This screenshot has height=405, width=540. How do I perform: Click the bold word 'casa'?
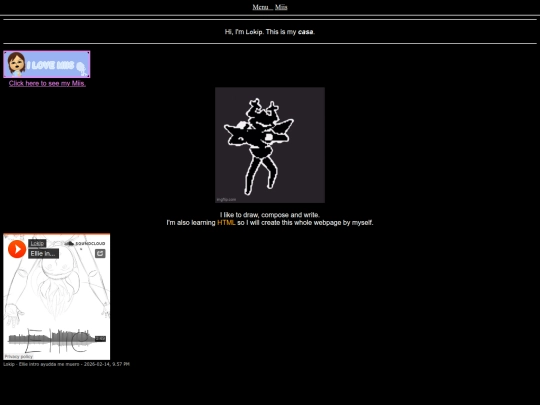point(305,32)
